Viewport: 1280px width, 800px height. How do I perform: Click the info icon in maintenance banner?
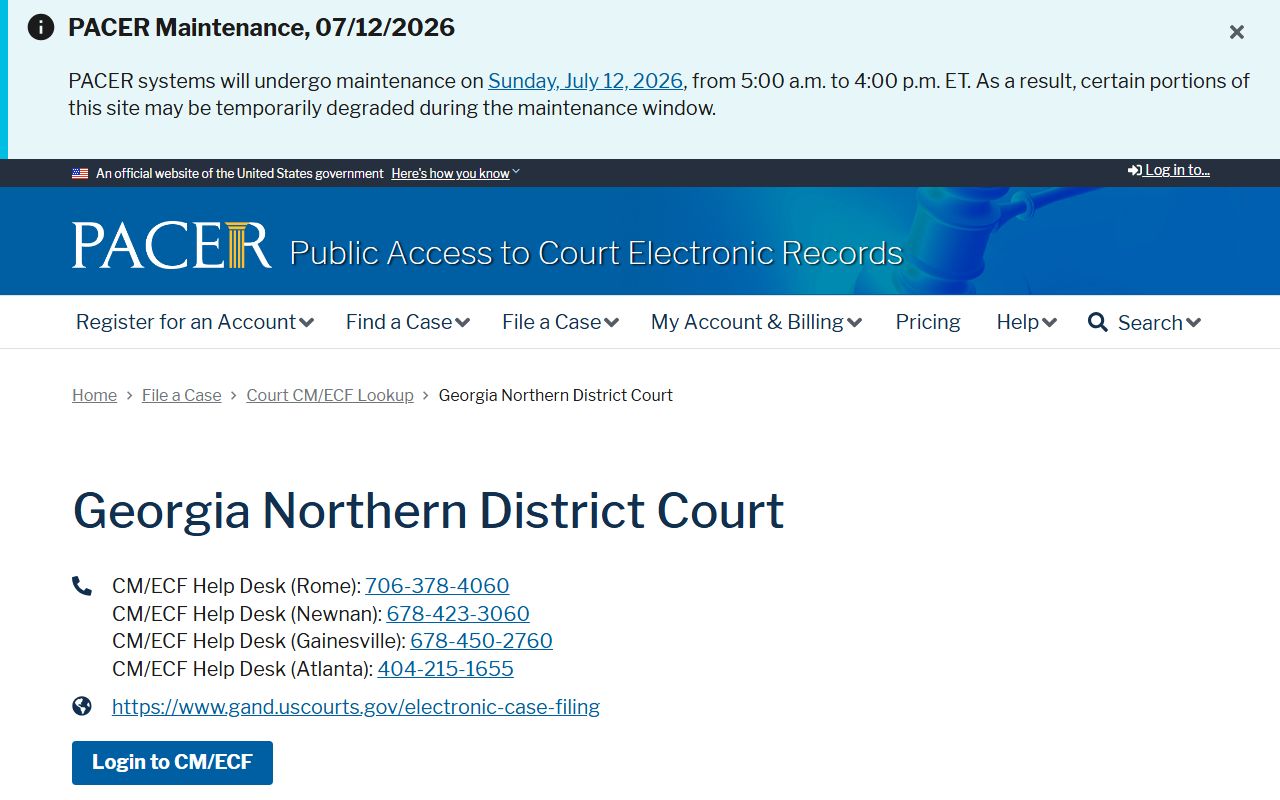pos(41,27)
